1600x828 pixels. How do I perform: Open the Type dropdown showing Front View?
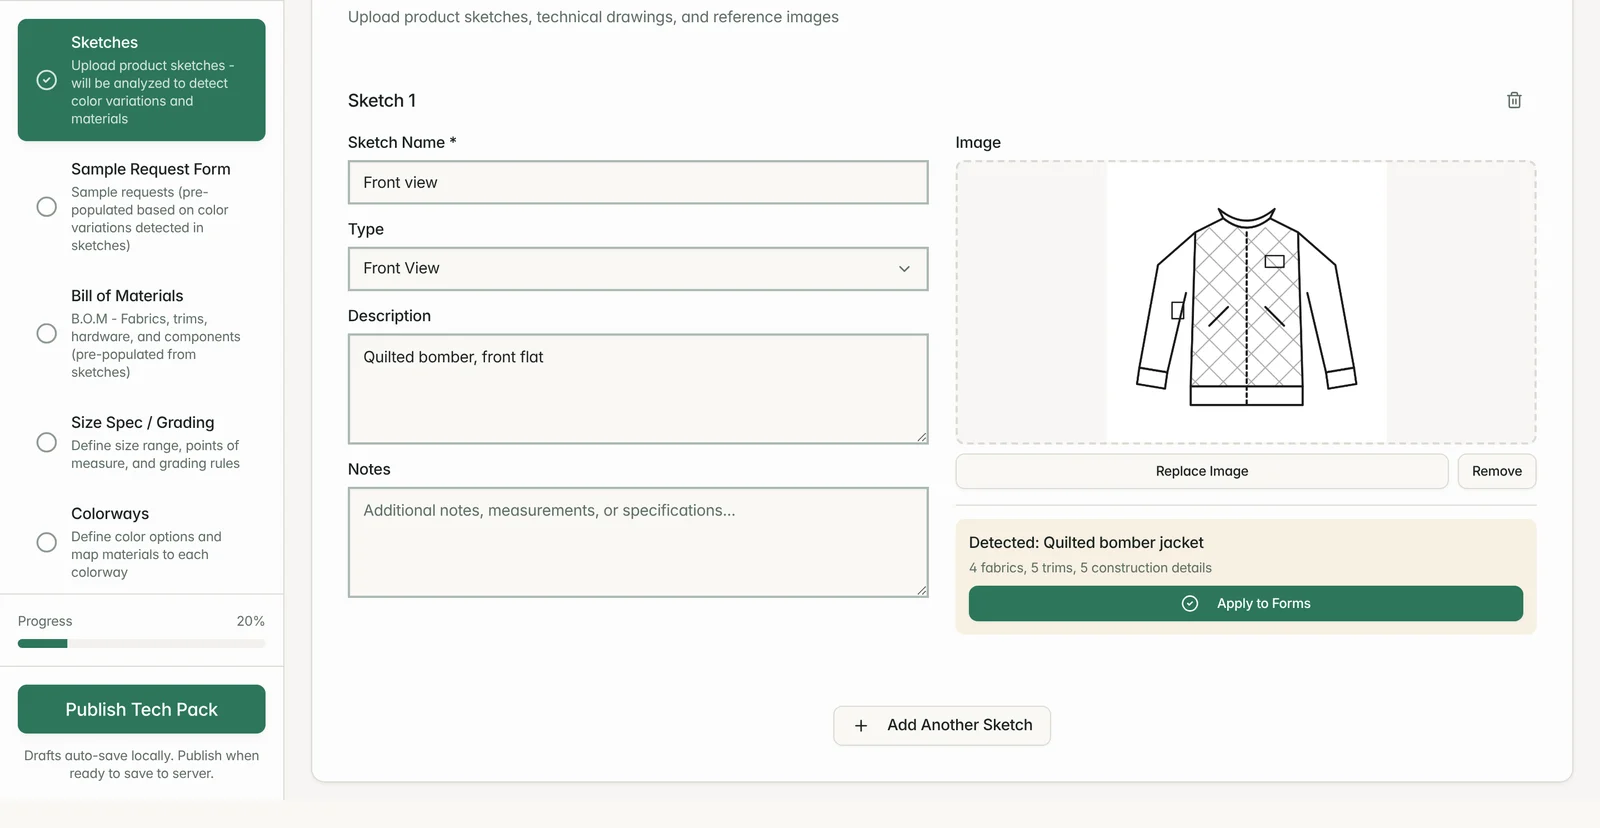[x=638, y=269]
